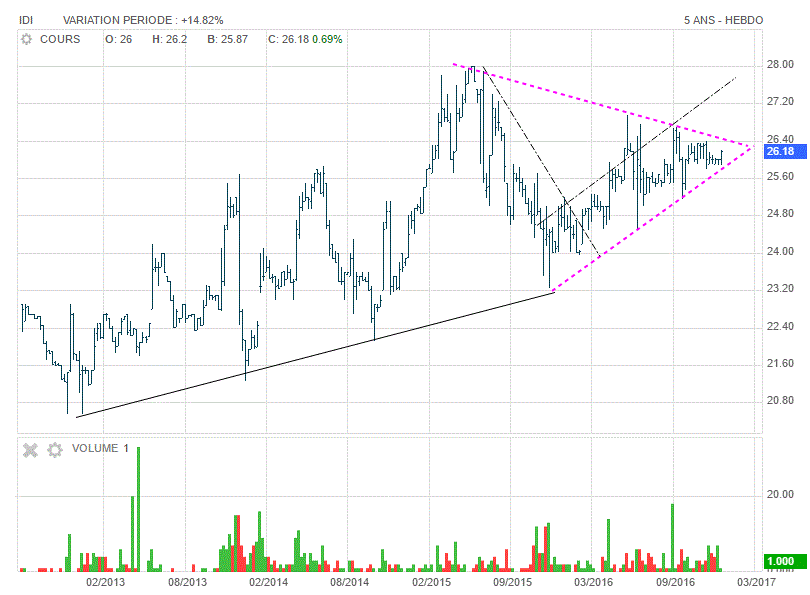Remove the VOLUME indicator with the X icon
Viewport: 810px width, 595px height.
pyautogui.click(x=30, y=450)
